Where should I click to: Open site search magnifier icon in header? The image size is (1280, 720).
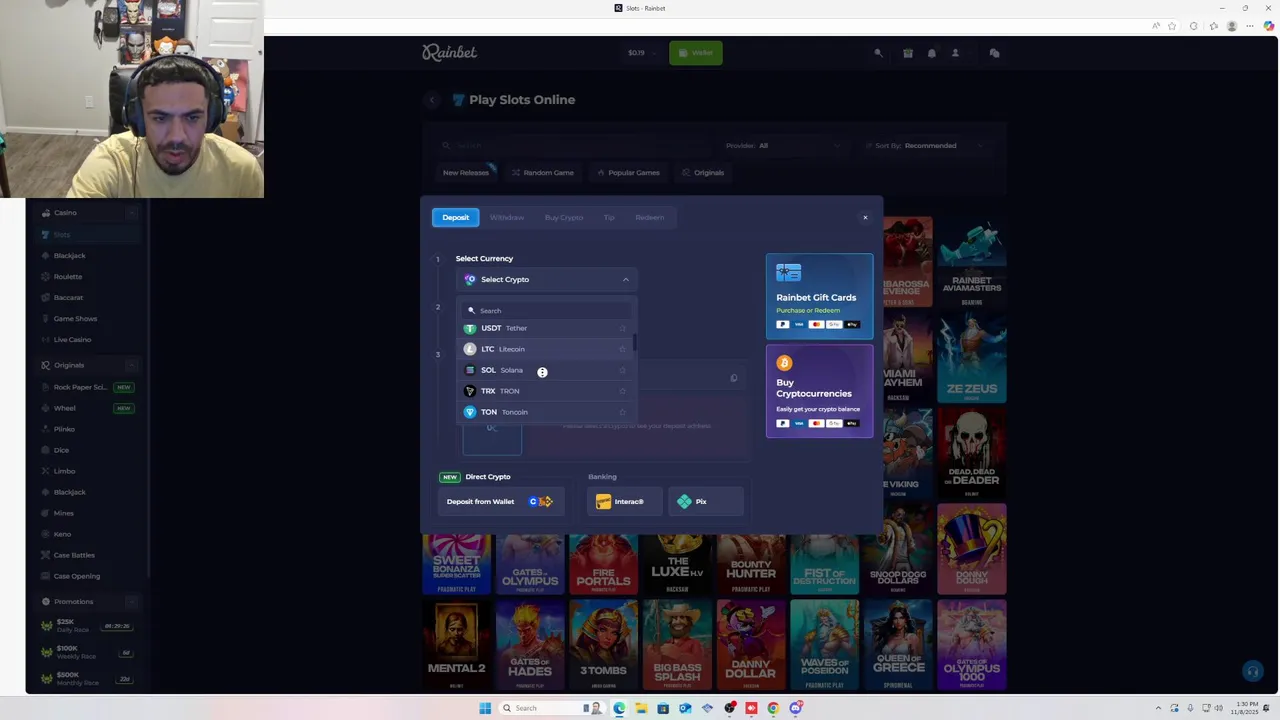[879, 53]
